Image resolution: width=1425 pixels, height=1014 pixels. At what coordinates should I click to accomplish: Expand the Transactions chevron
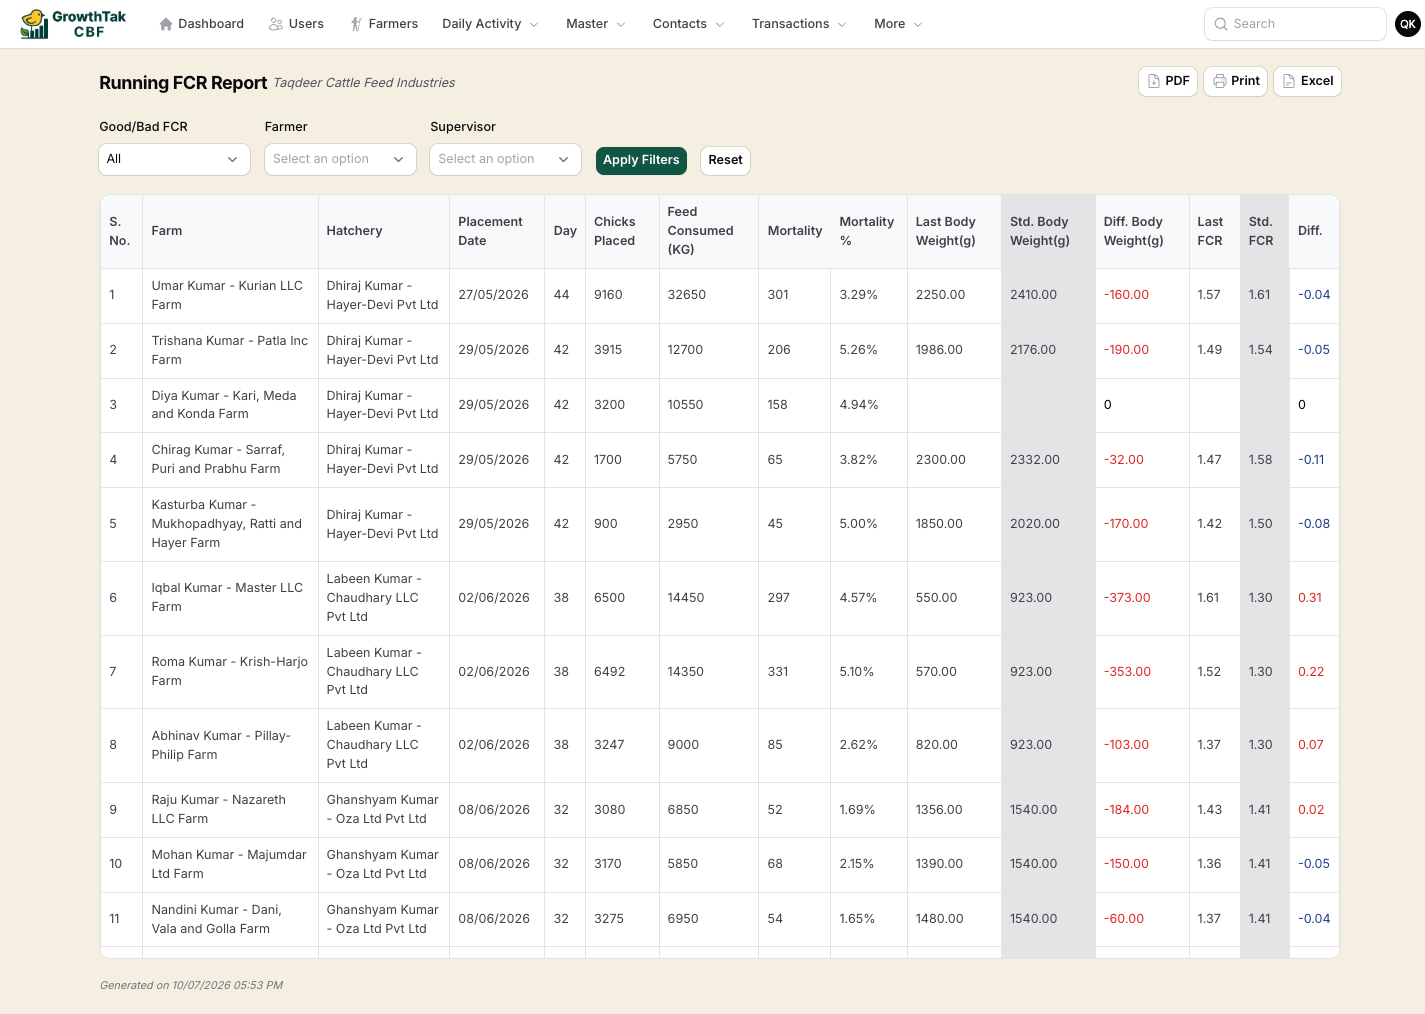tap(842, 25)
